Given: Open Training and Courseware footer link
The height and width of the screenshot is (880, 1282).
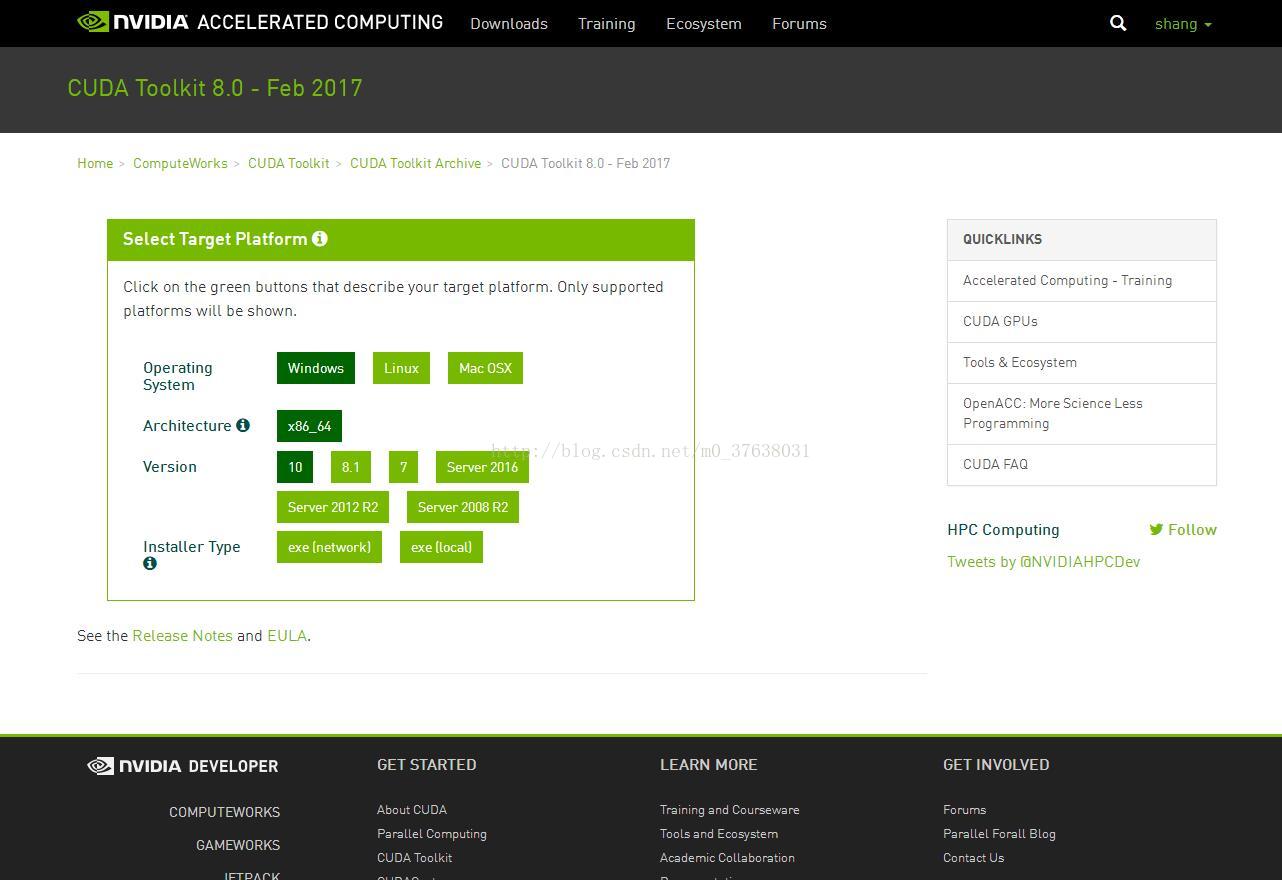Looking at the screenshot, I should click(729, 810).
